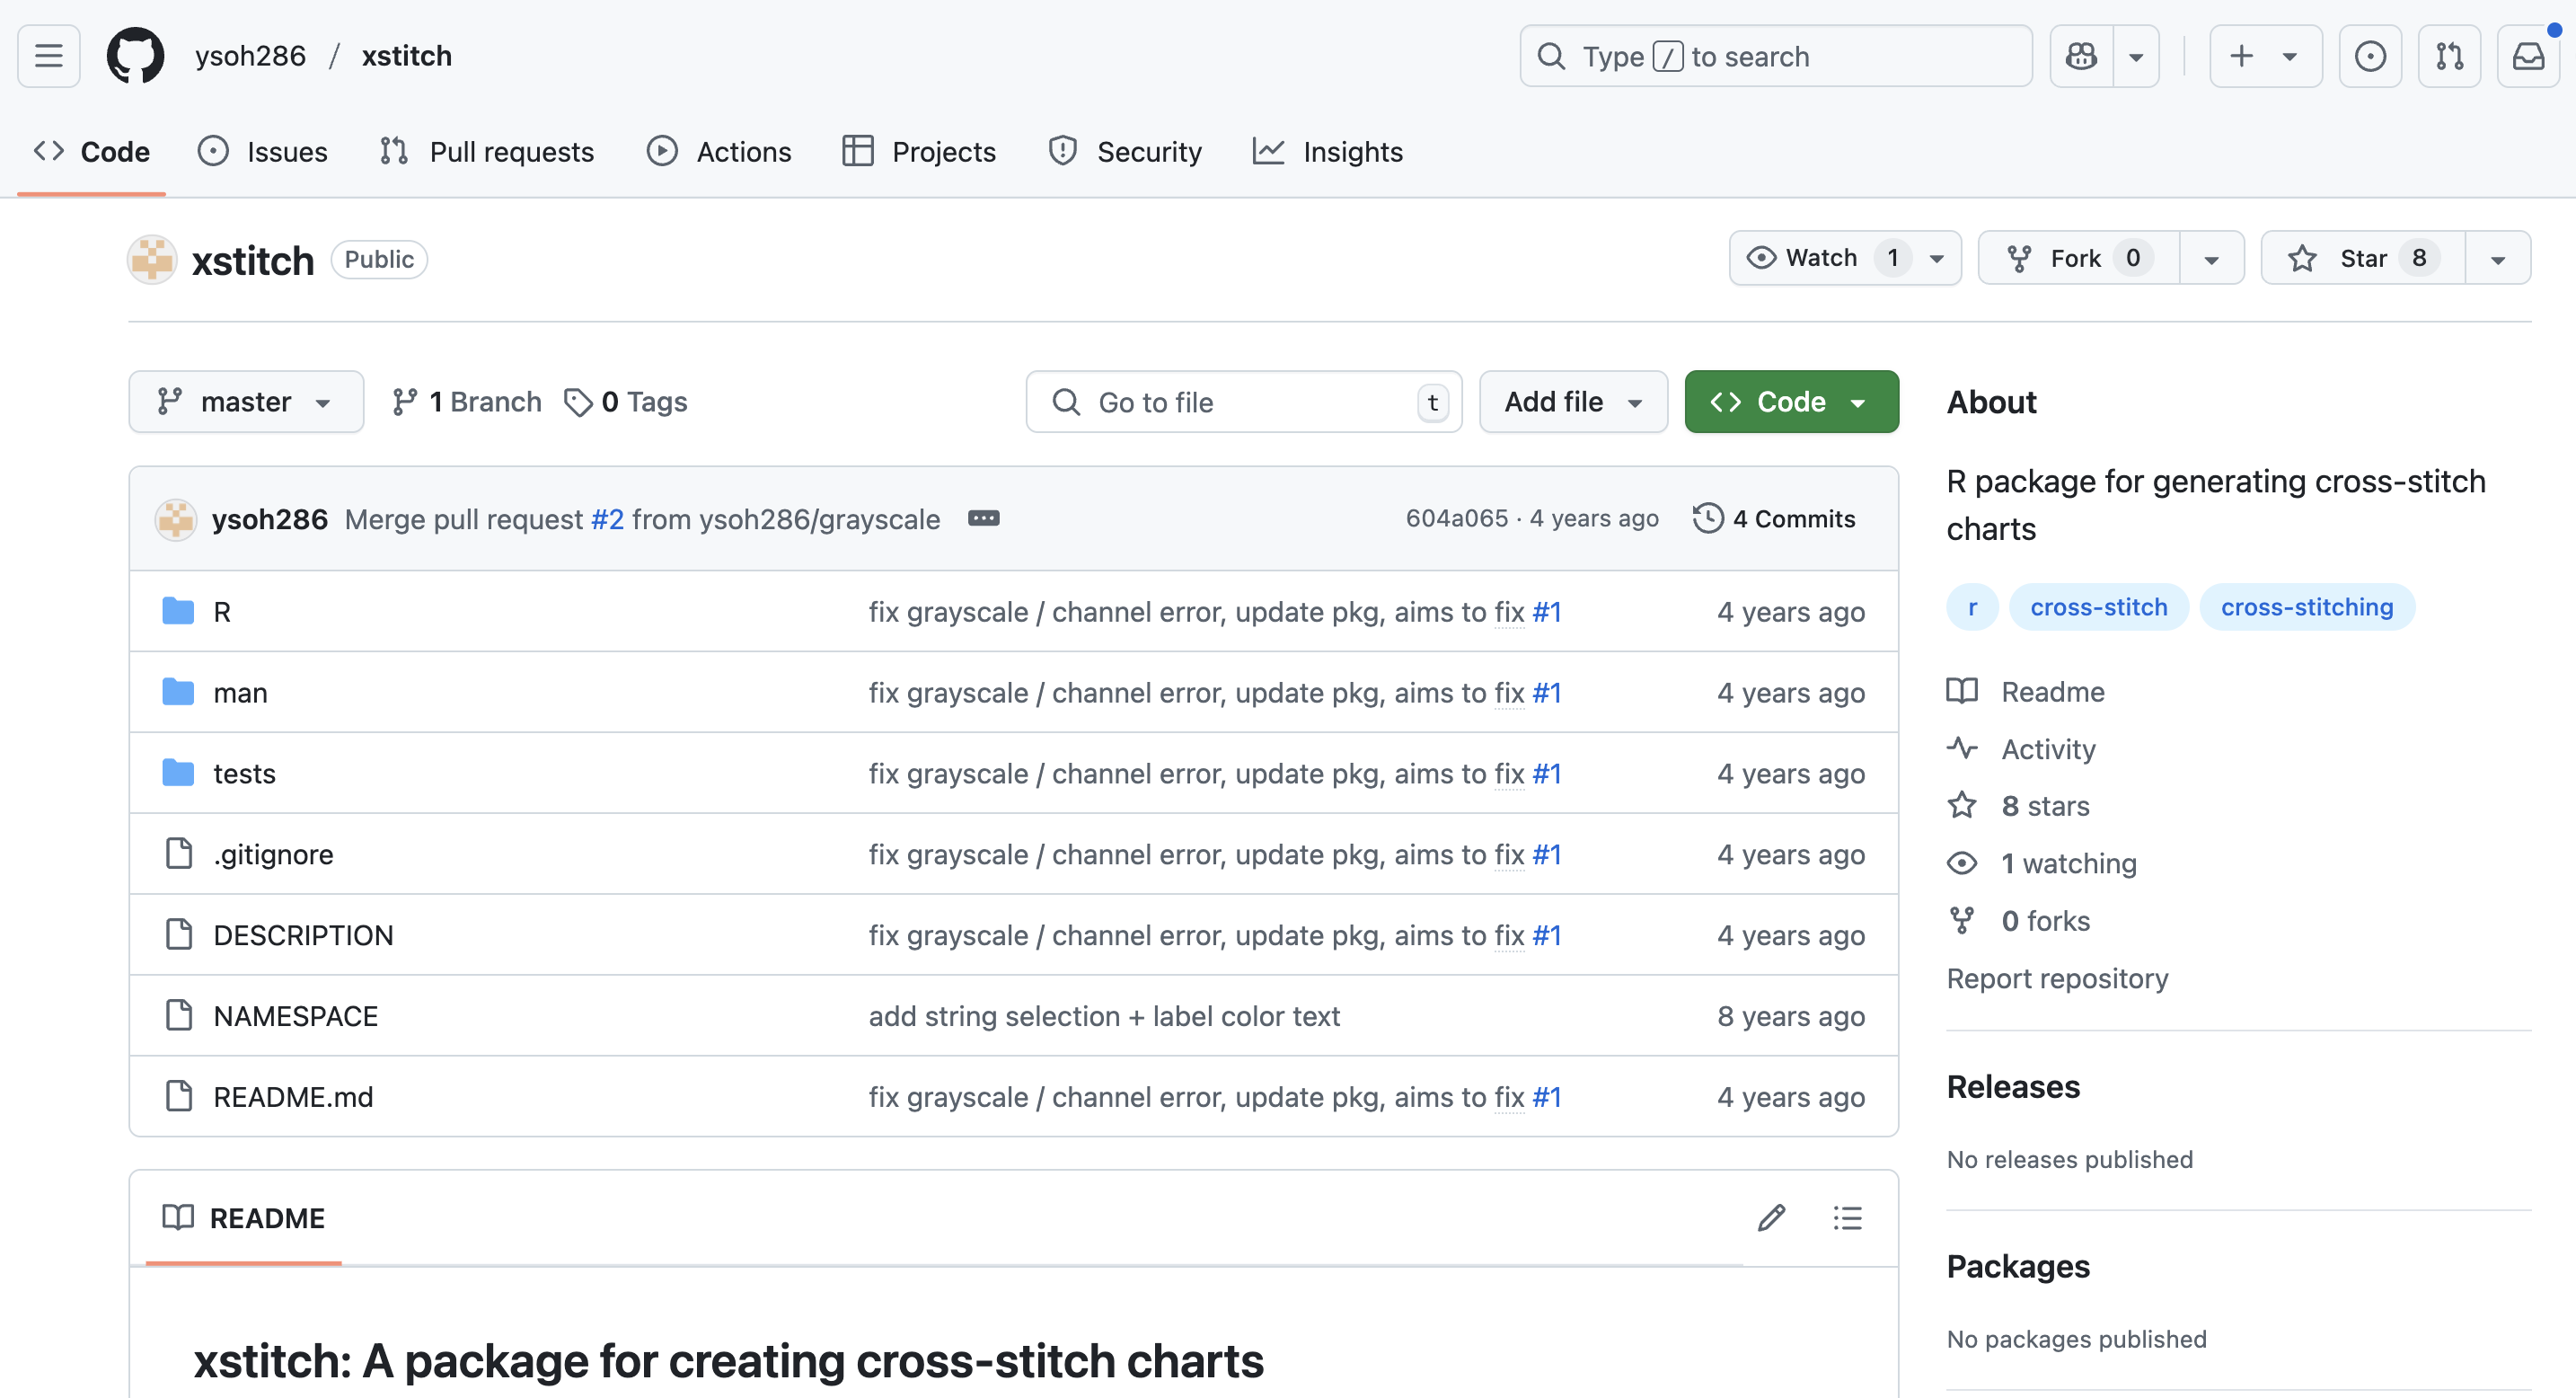Open pull request #2 link
This screenshot has width=2576, height=1398.
607,519
